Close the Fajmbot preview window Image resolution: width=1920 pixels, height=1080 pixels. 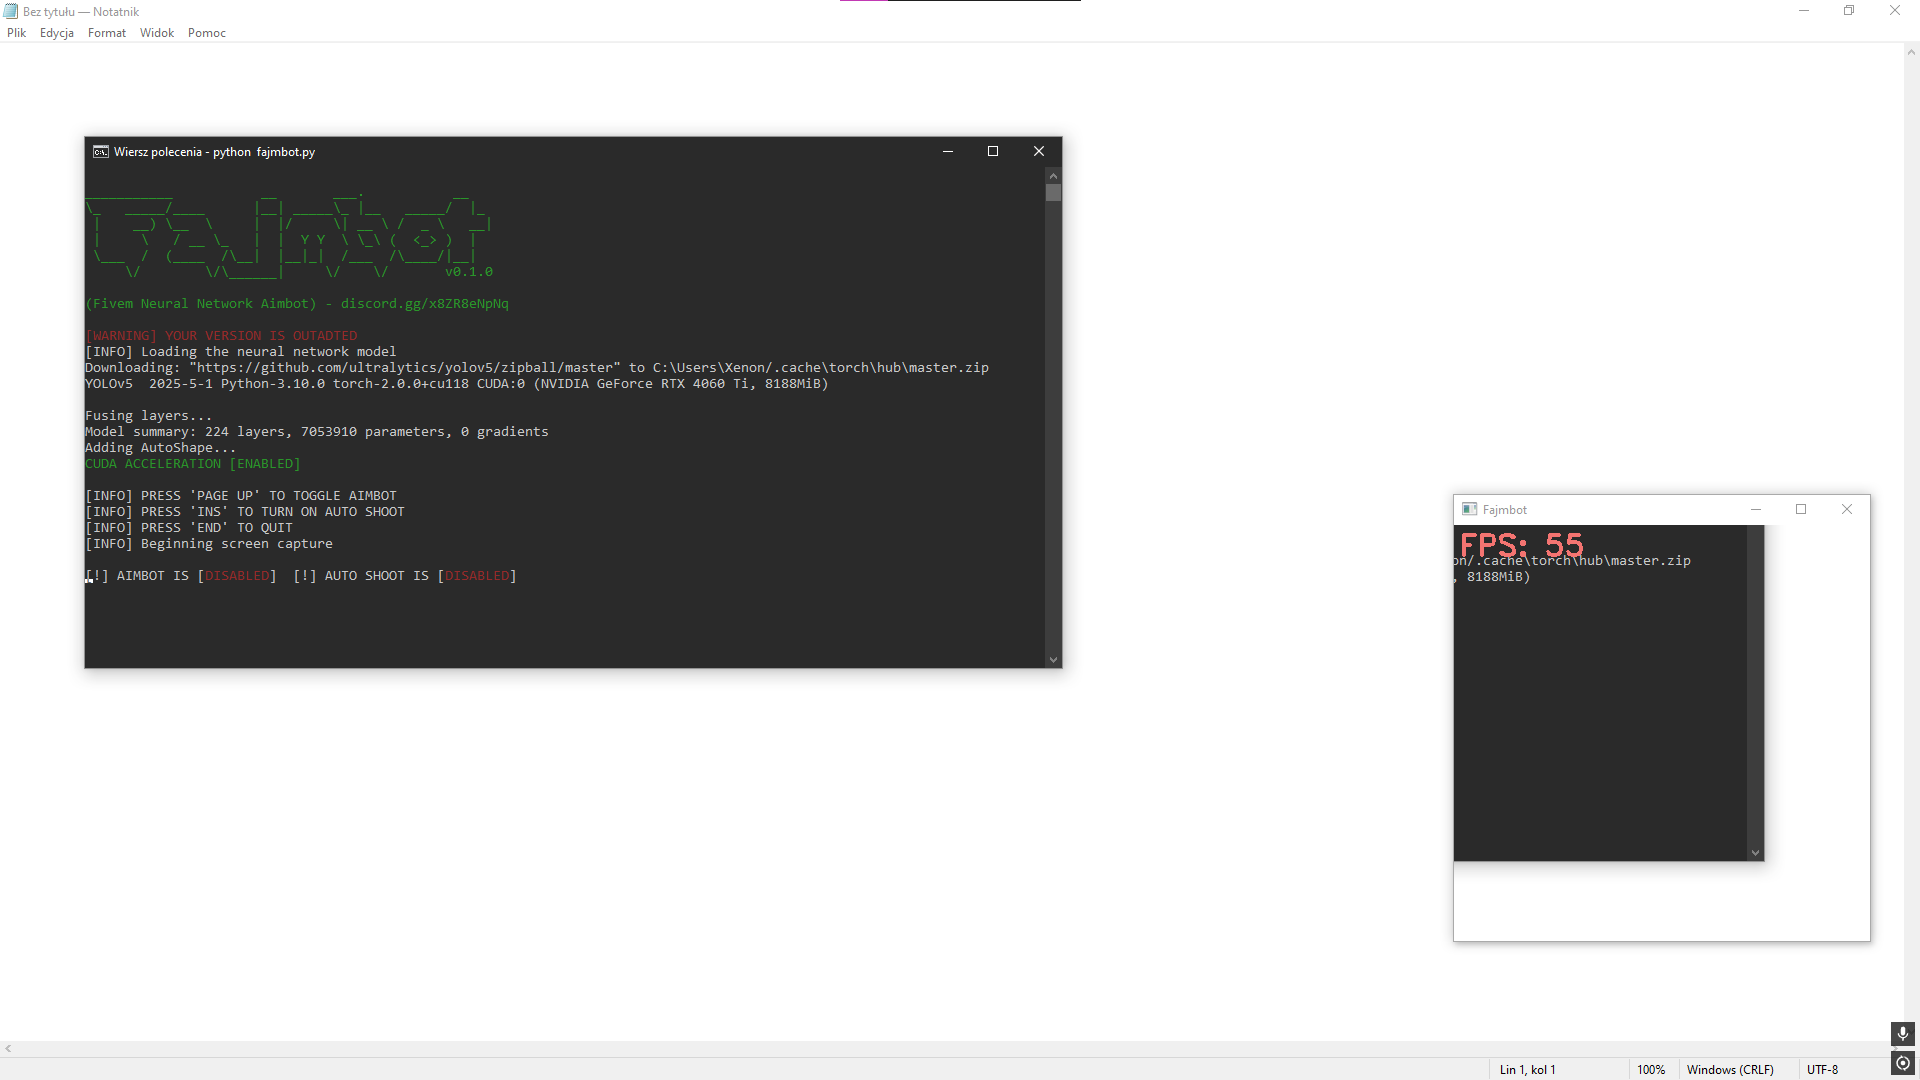pyautogui.click(x=1846, y=509)
